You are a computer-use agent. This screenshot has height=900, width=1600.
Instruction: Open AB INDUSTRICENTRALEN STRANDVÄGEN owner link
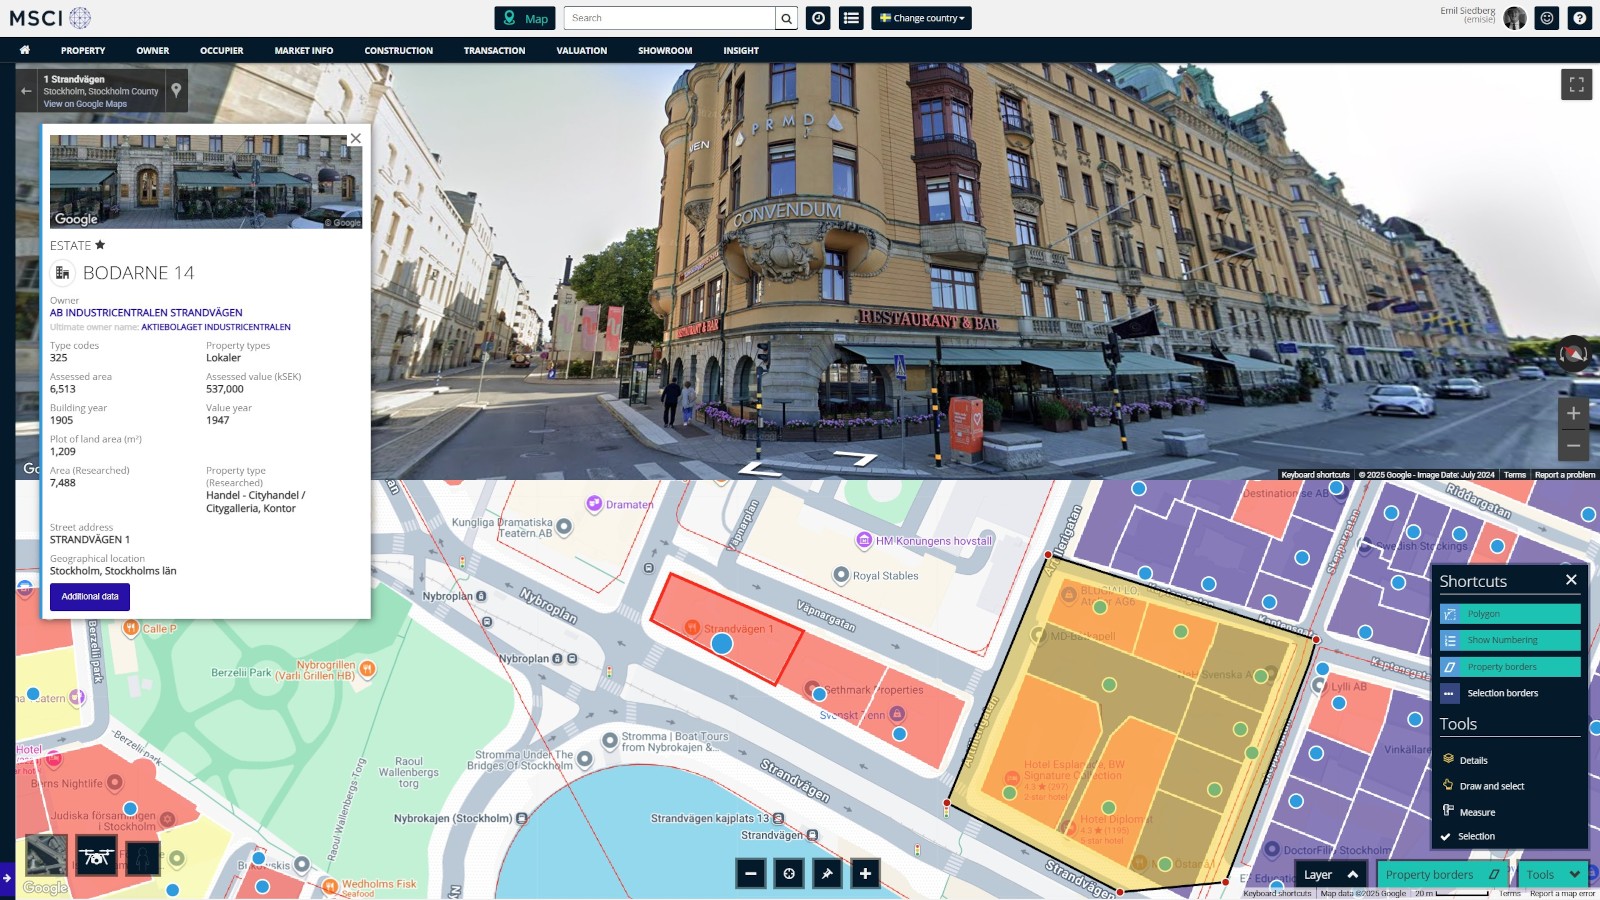click(146, 313)
